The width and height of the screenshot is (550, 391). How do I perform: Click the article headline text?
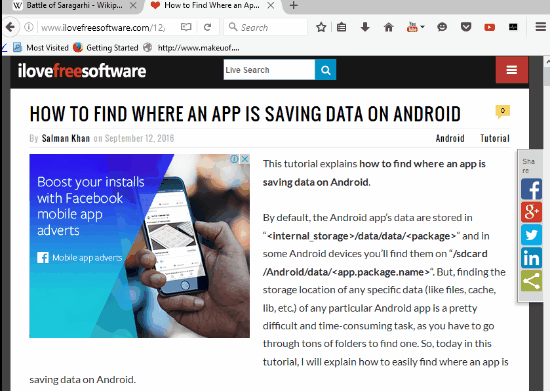pos(245,114)
